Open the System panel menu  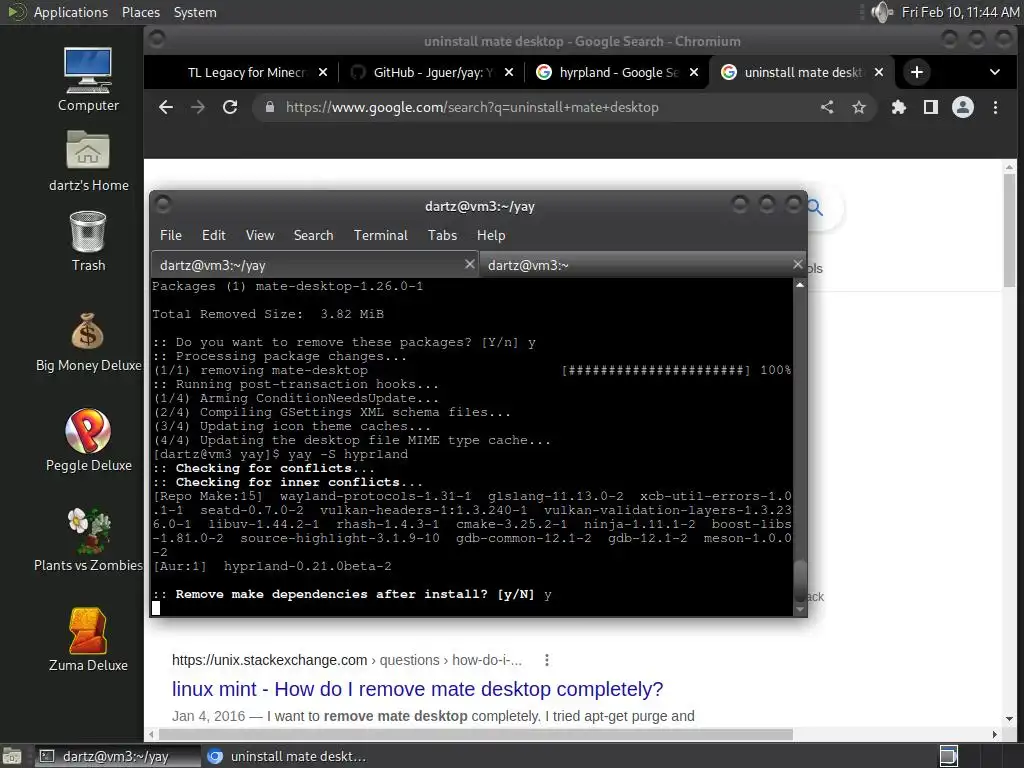(195, 12)
